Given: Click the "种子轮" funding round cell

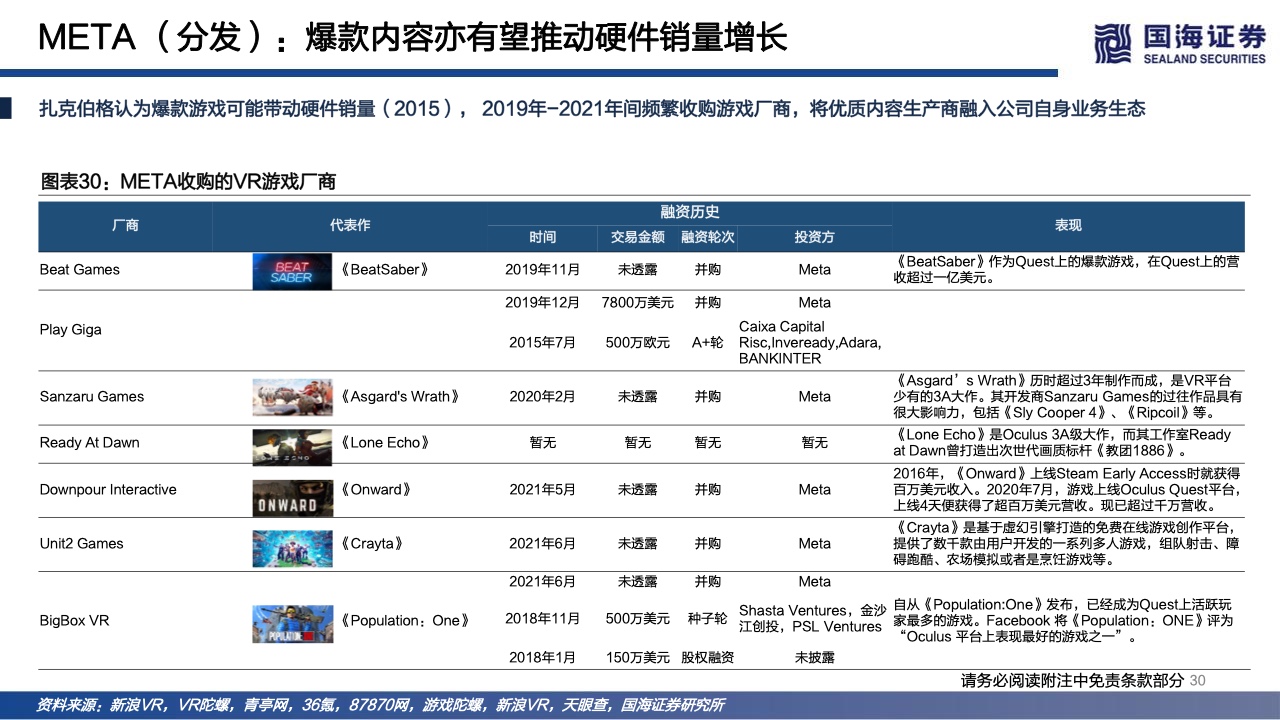Looking at the screenshot, I should pos(708,620).
